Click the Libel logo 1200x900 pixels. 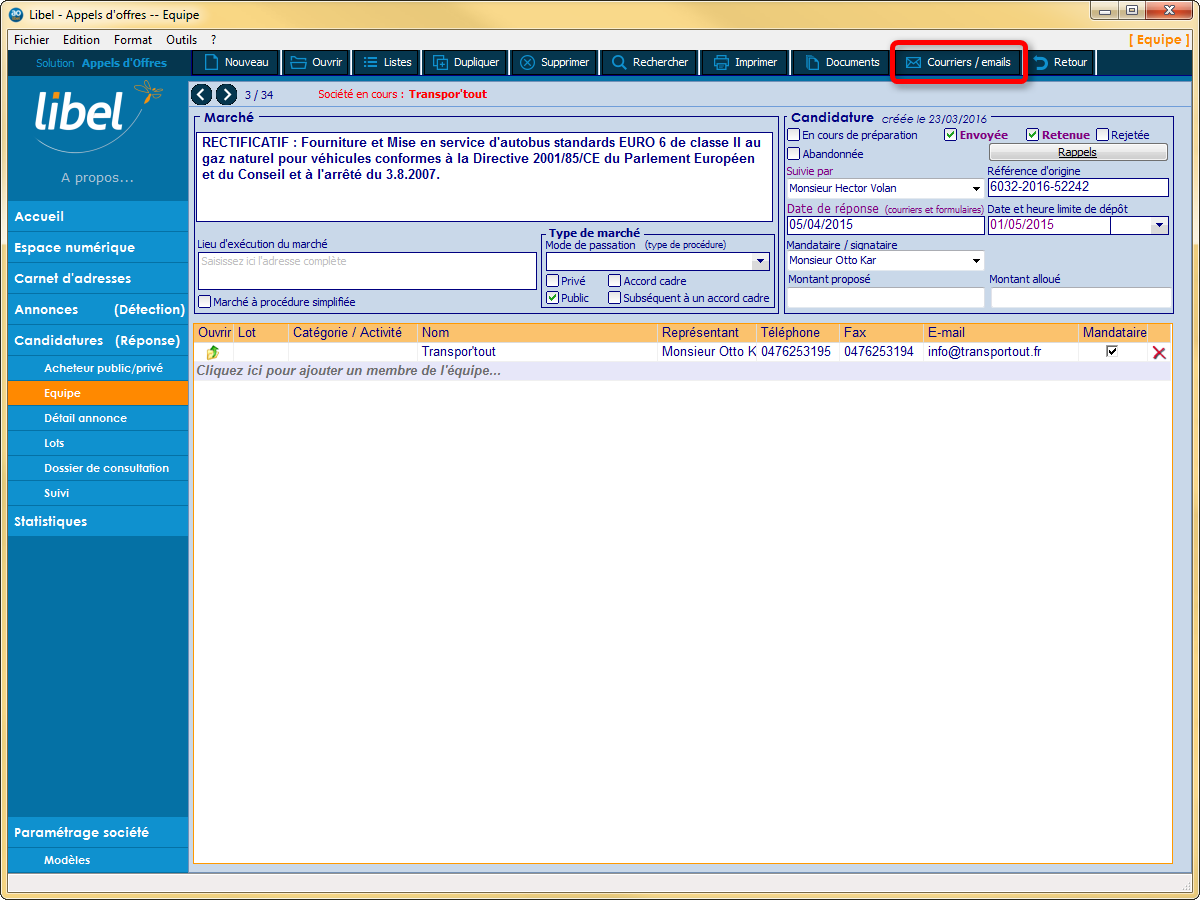point(96,118)
